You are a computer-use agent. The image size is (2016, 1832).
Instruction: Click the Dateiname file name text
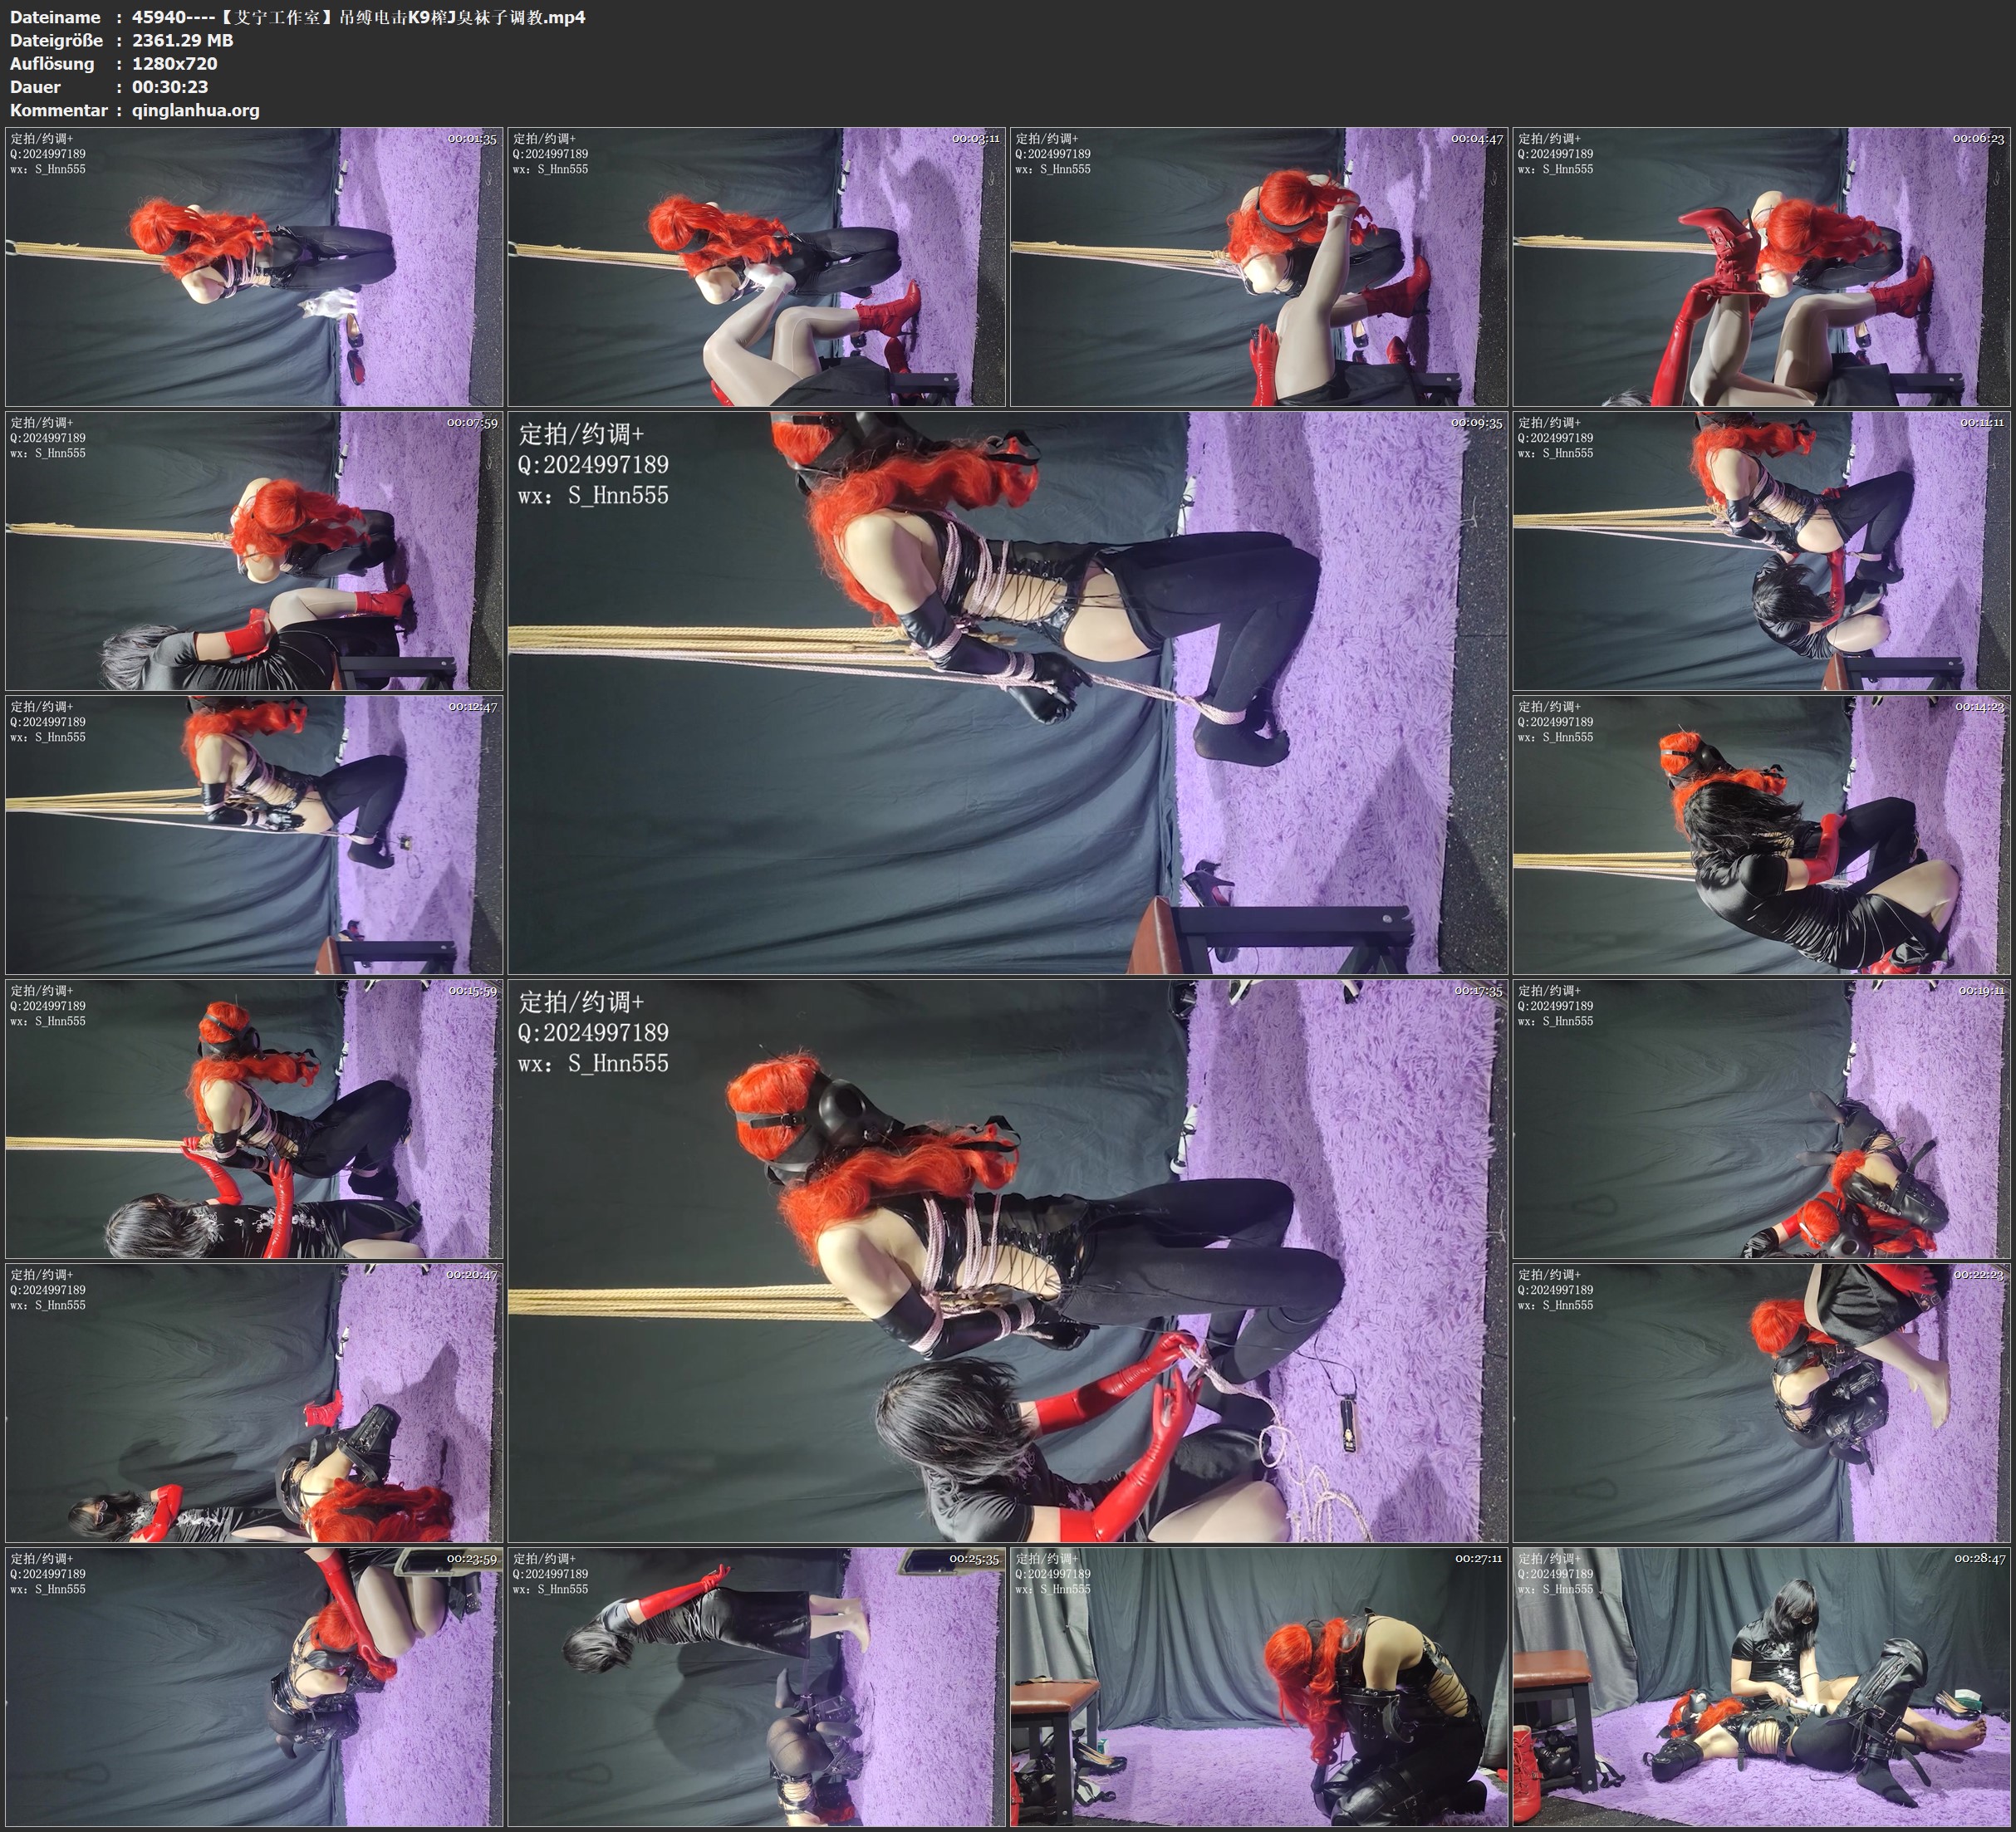[358, 17]
